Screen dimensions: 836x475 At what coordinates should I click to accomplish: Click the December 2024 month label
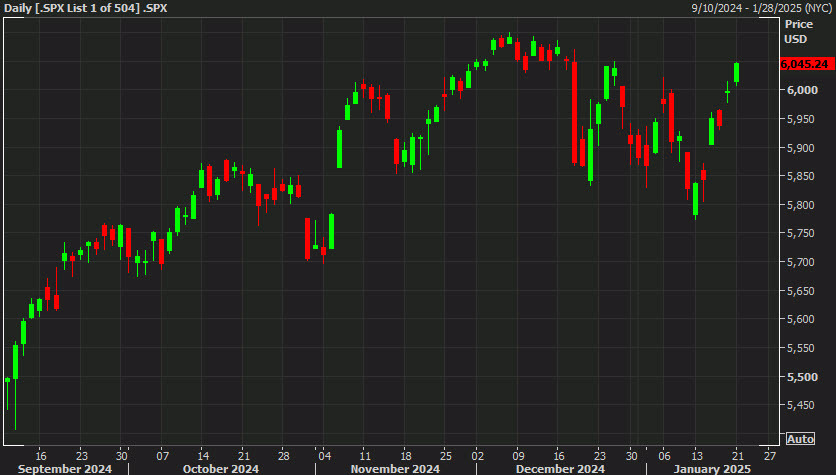coord(560,469)
